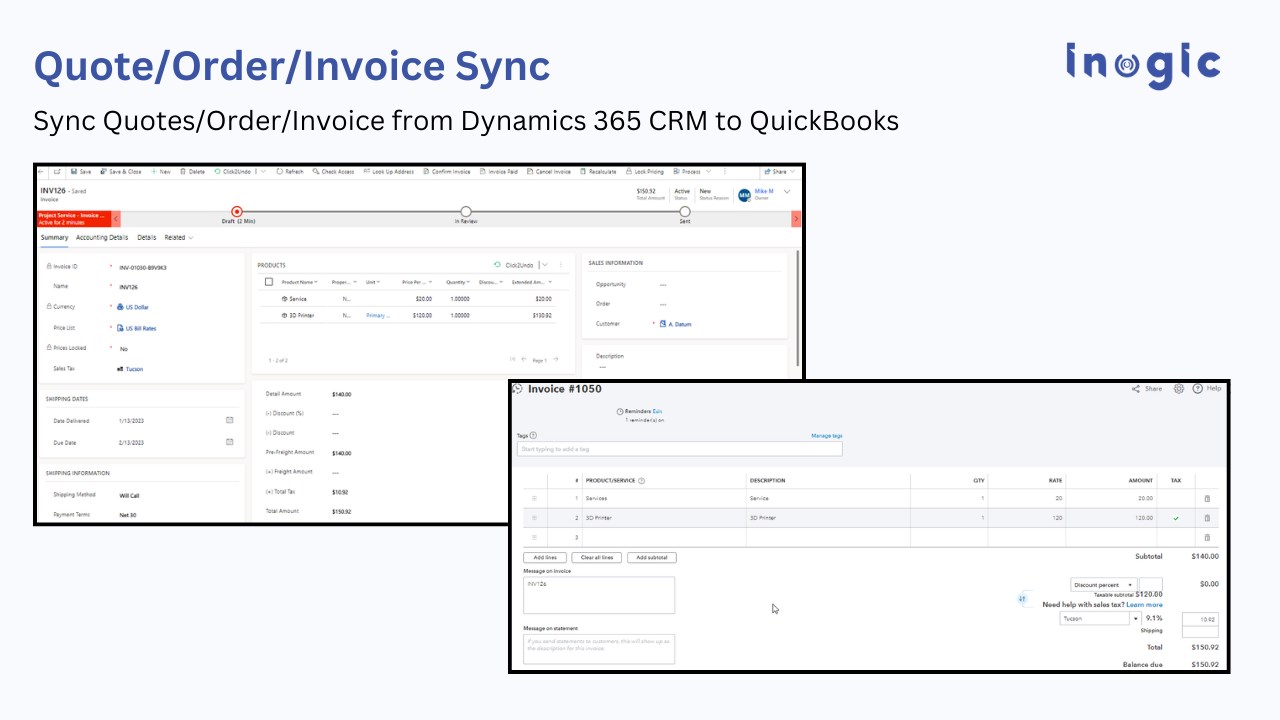This screenshot has width=1280, height=720.
Task: Open the Accounting Details tab
Action: [x=102, y=238]
